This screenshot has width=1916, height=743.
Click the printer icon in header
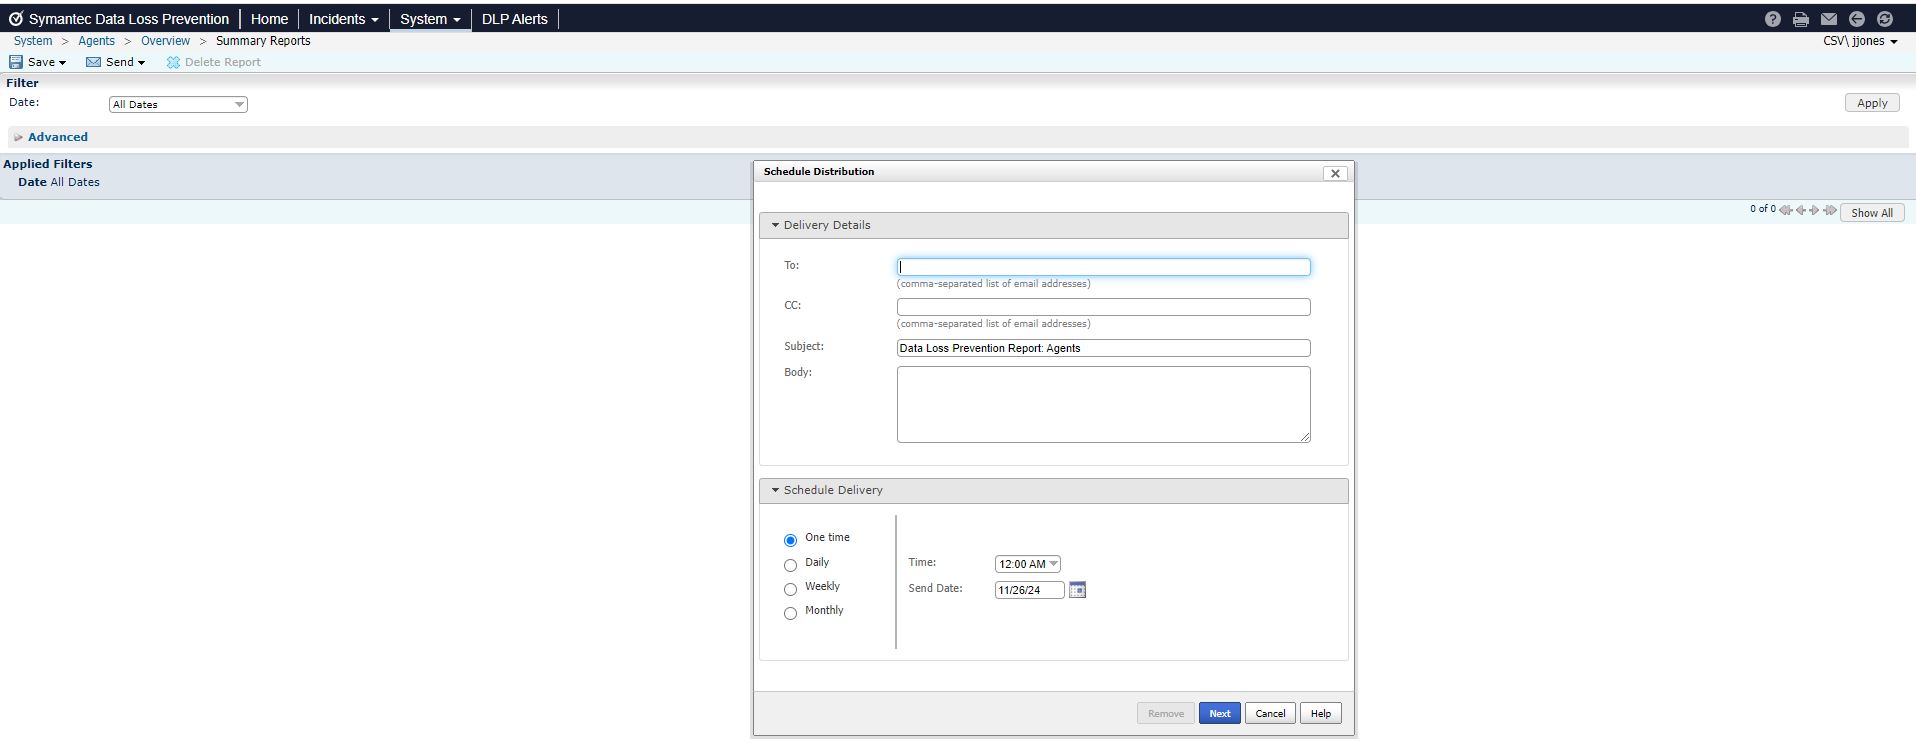1800,19
